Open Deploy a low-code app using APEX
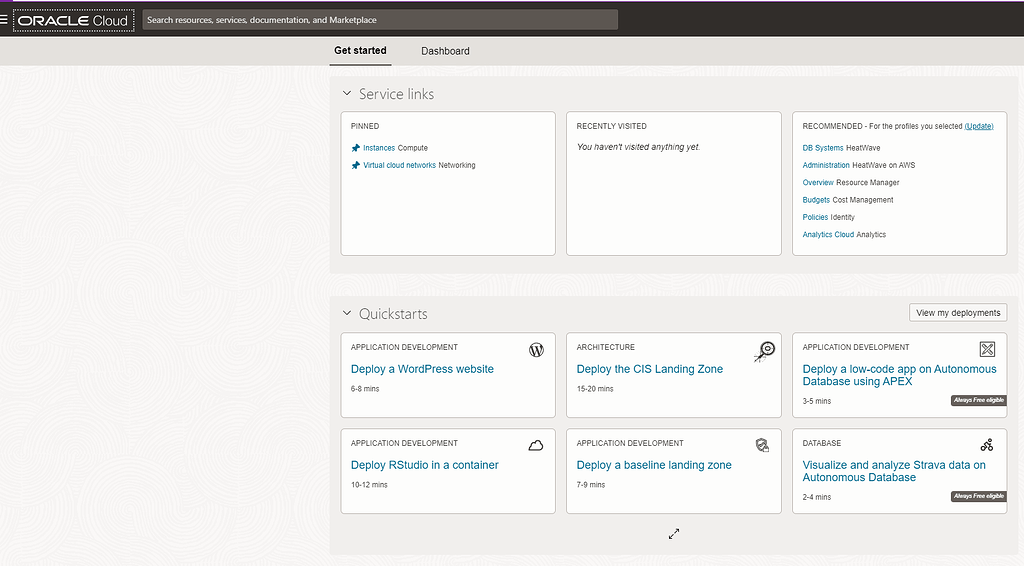The width and height of the screenshot is (1024, 566). pos(899,375)
